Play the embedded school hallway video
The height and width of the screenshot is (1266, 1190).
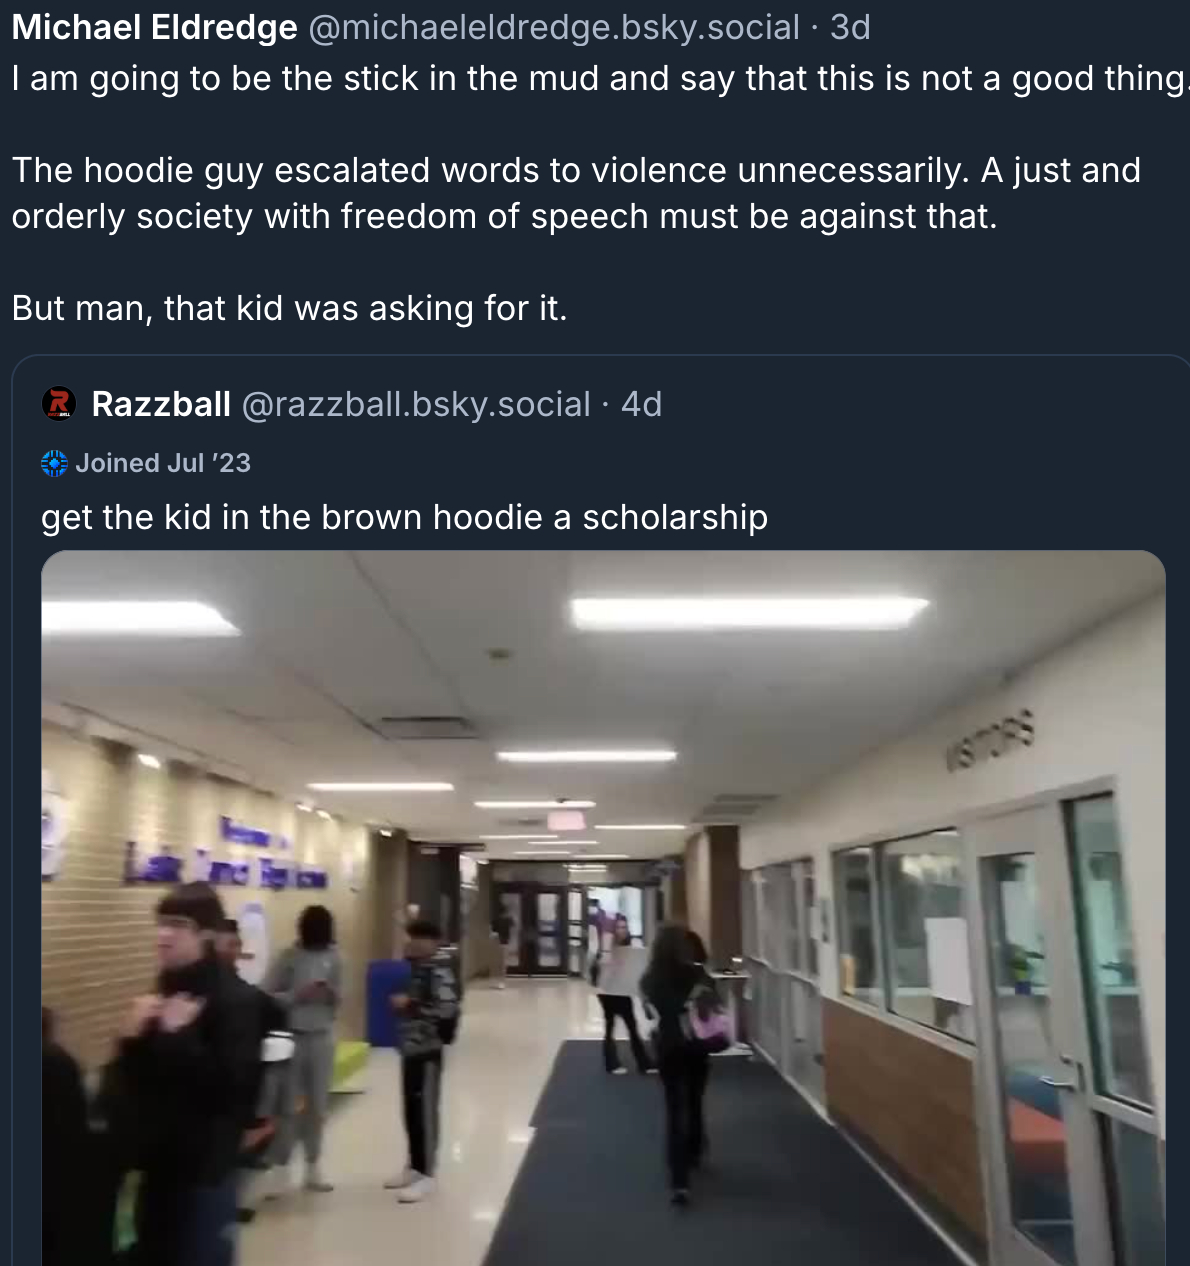603,908
